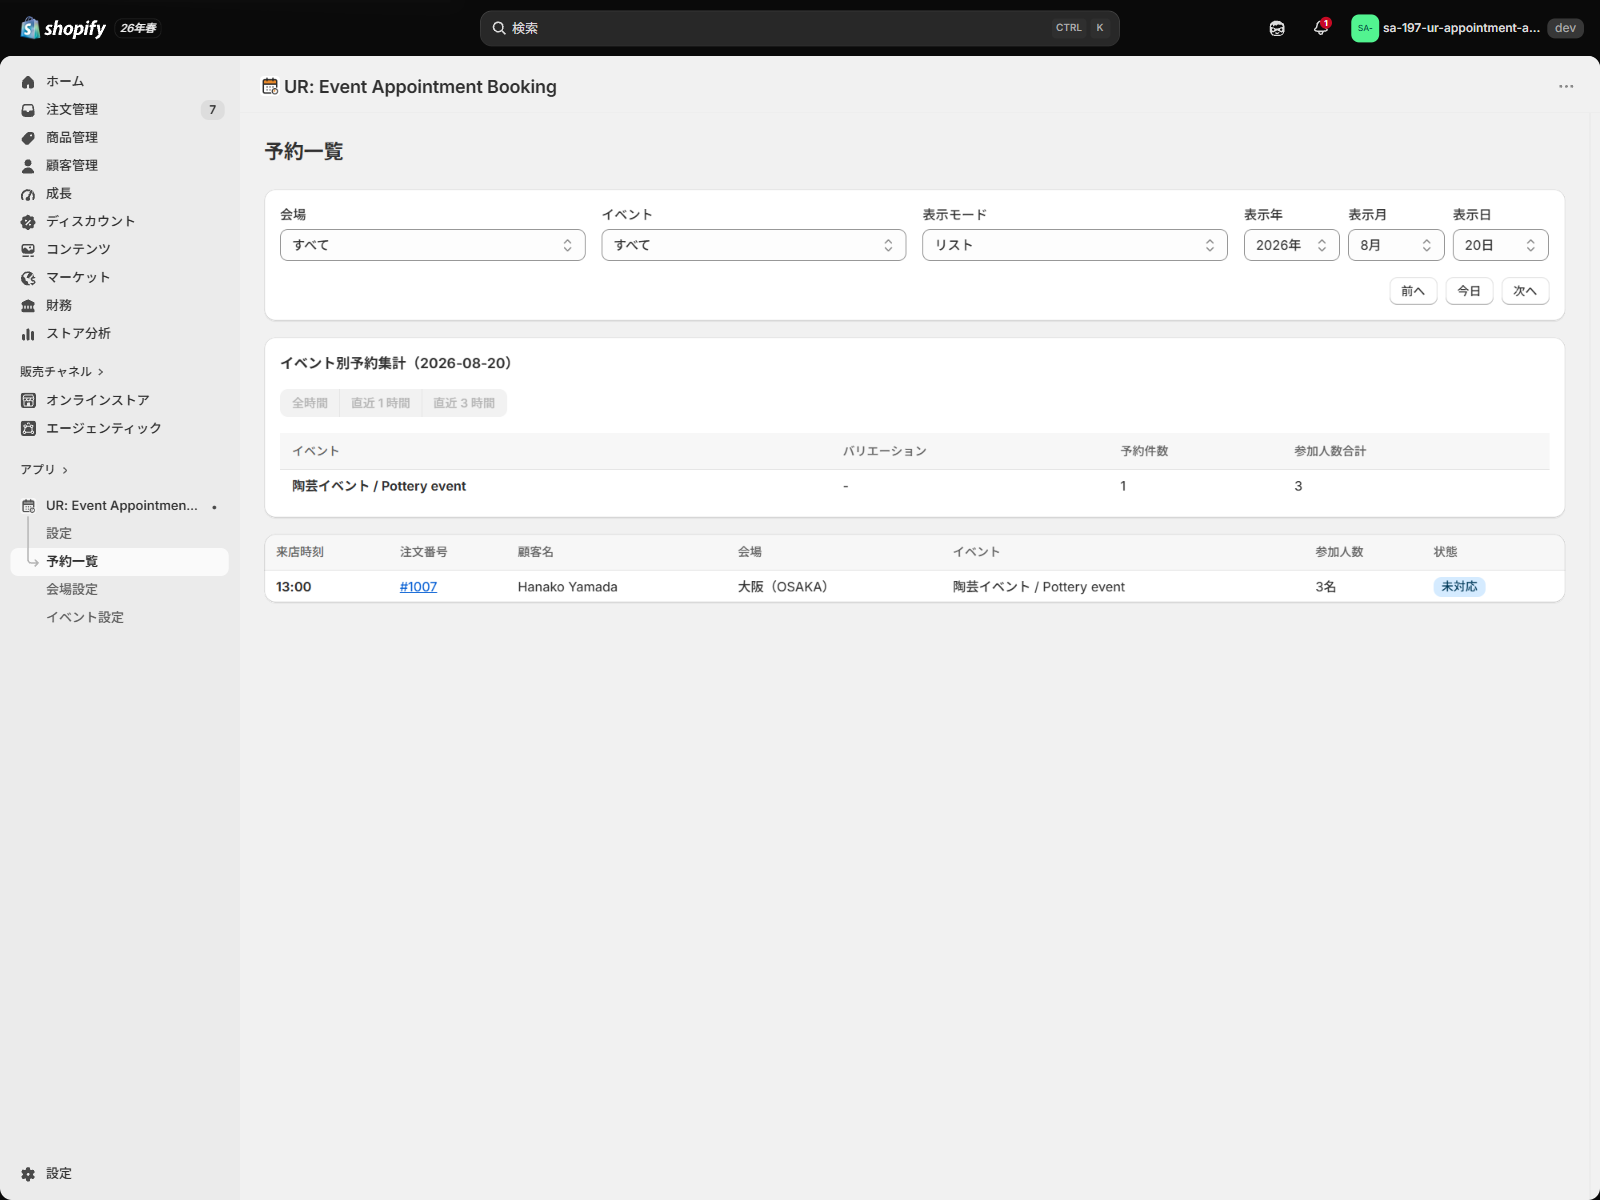Select the 全時間 time filter
The height and width of the screenshot is (1200, 1600).
[x=310, y=403]
